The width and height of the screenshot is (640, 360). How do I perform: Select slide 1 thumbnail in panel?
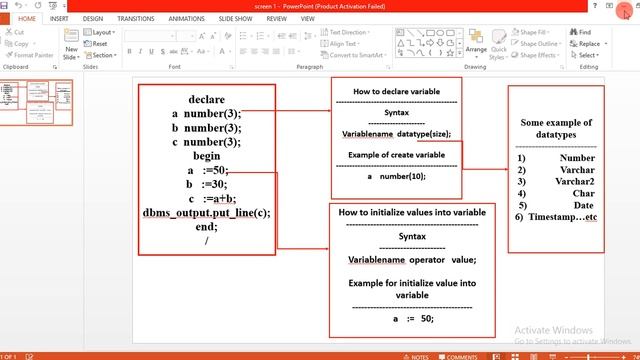coord(36,102)
